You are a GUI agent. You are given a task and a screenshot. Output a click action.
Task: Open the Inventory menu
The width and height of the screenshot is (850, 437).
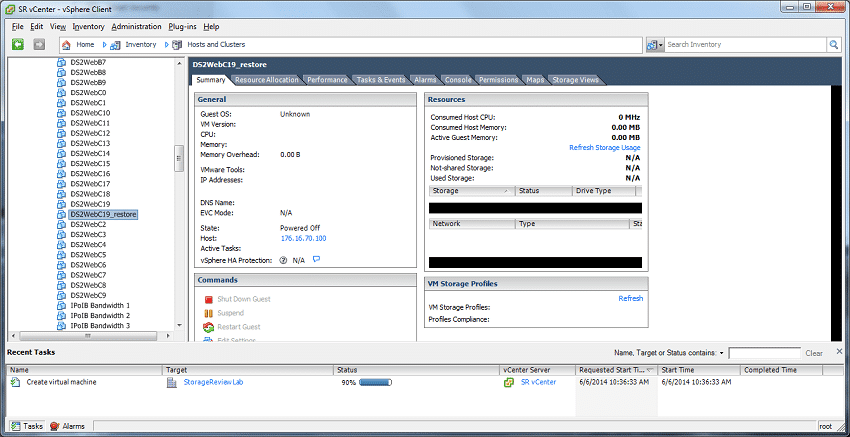[x=88, y=27]
